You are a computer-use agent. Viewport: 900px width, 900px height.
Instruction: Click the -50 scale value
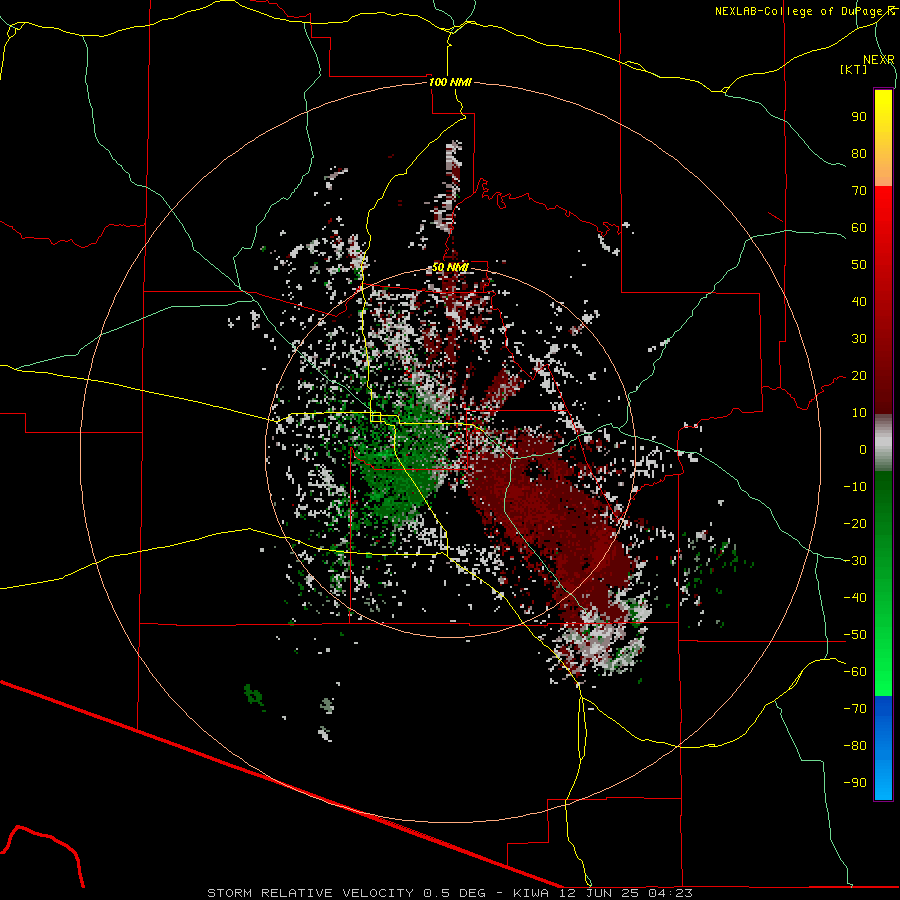pos(855,635)
